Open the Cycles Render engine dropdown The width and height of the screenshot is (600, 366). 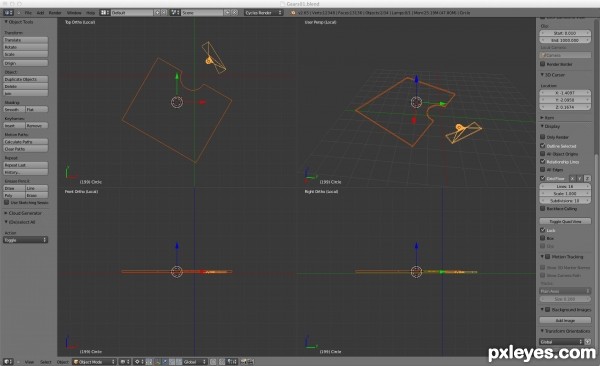263,13
